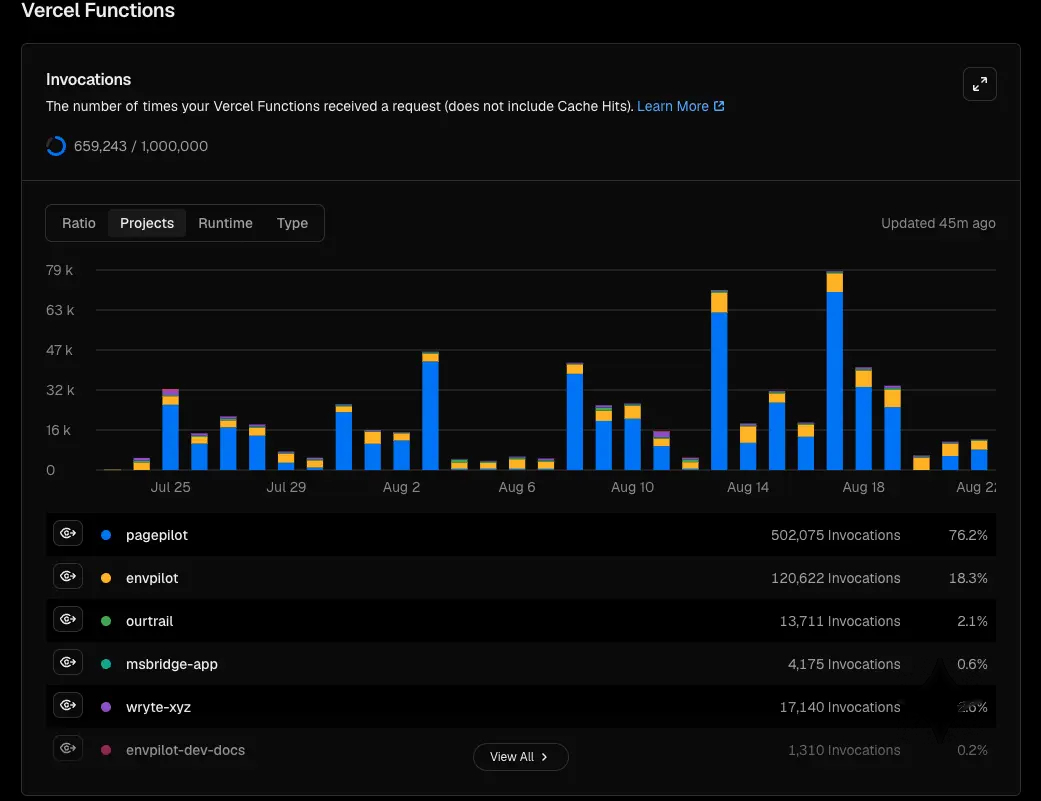Screen dimensions: 1041x801
Task: Click the 13,711 Invocations value
Action: tap(840, 621)
